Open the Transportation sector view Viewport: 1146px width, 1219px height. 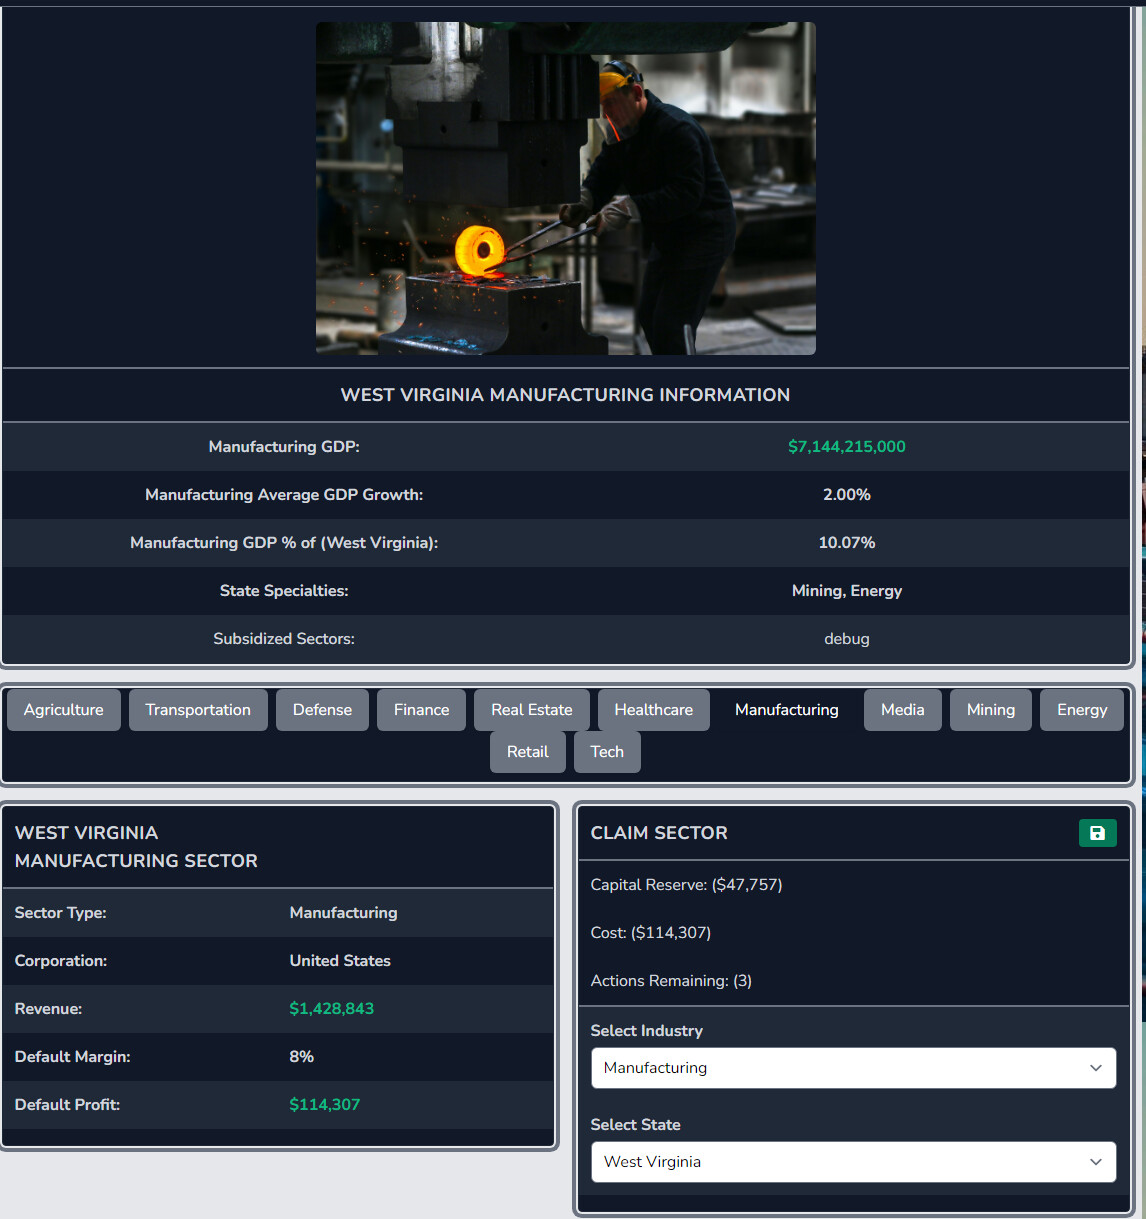(x=198, y=709)
